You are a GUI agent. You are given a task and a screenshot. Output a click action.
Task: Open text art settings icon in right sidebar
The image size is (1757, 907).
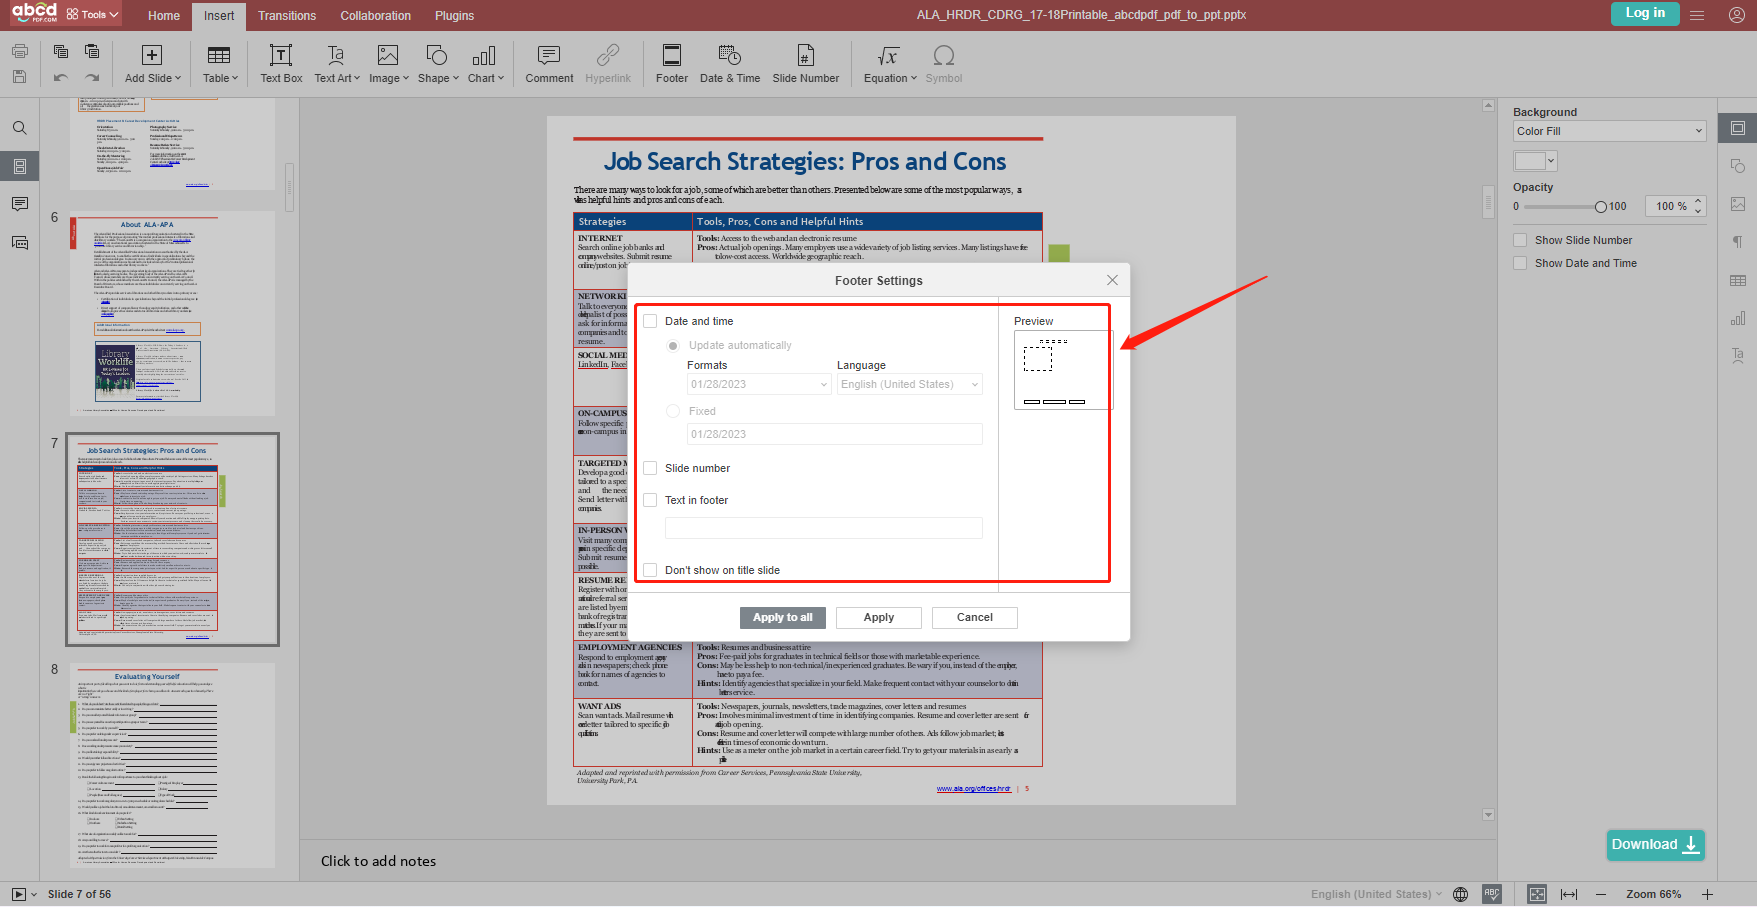click(x=1738, y=356)
